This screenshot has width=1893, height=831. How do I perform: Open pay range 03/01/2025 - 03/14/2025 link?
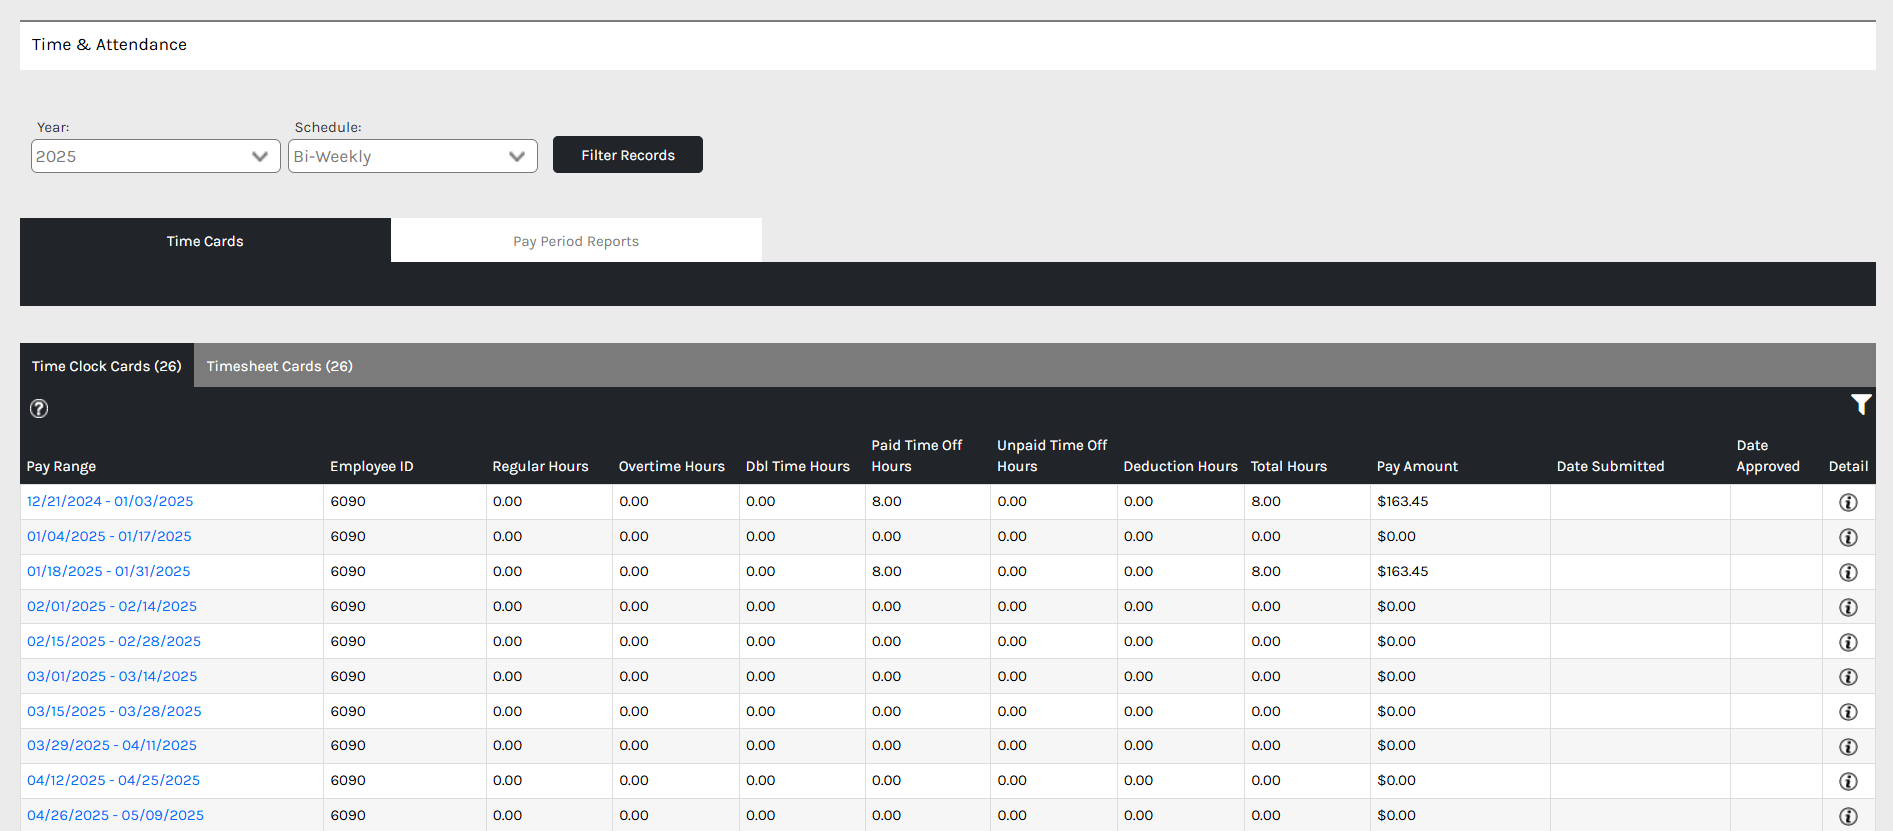[112, 676]
